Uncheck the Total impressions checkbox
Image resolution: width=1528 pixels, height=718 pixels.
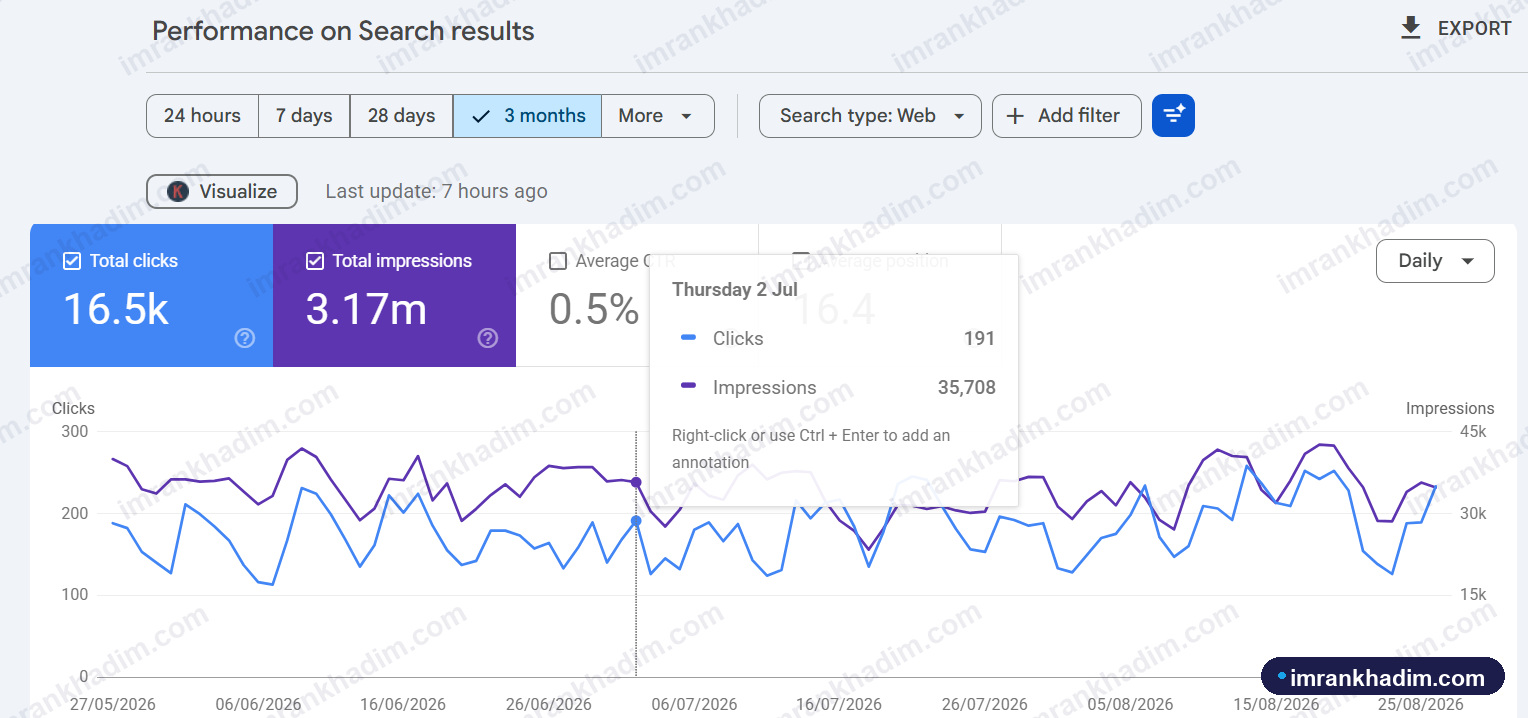[x=315, y=261]
